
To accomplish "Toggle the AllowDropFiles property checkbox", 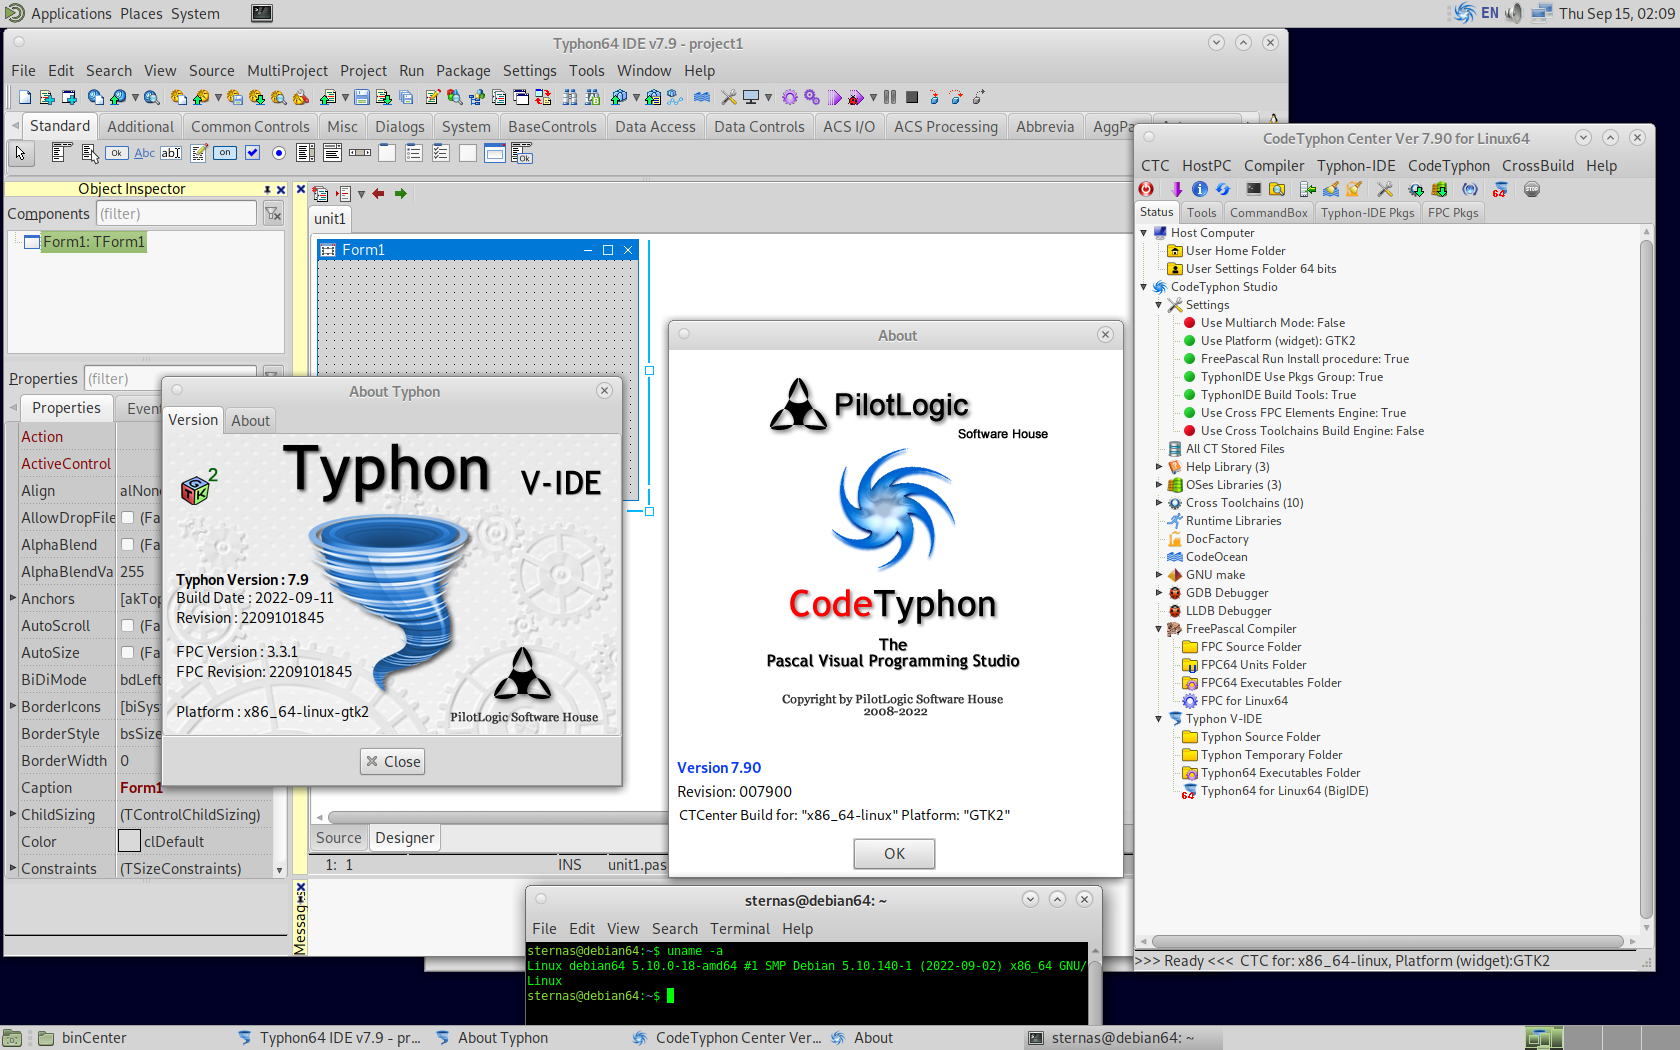I will coord(128,518).
